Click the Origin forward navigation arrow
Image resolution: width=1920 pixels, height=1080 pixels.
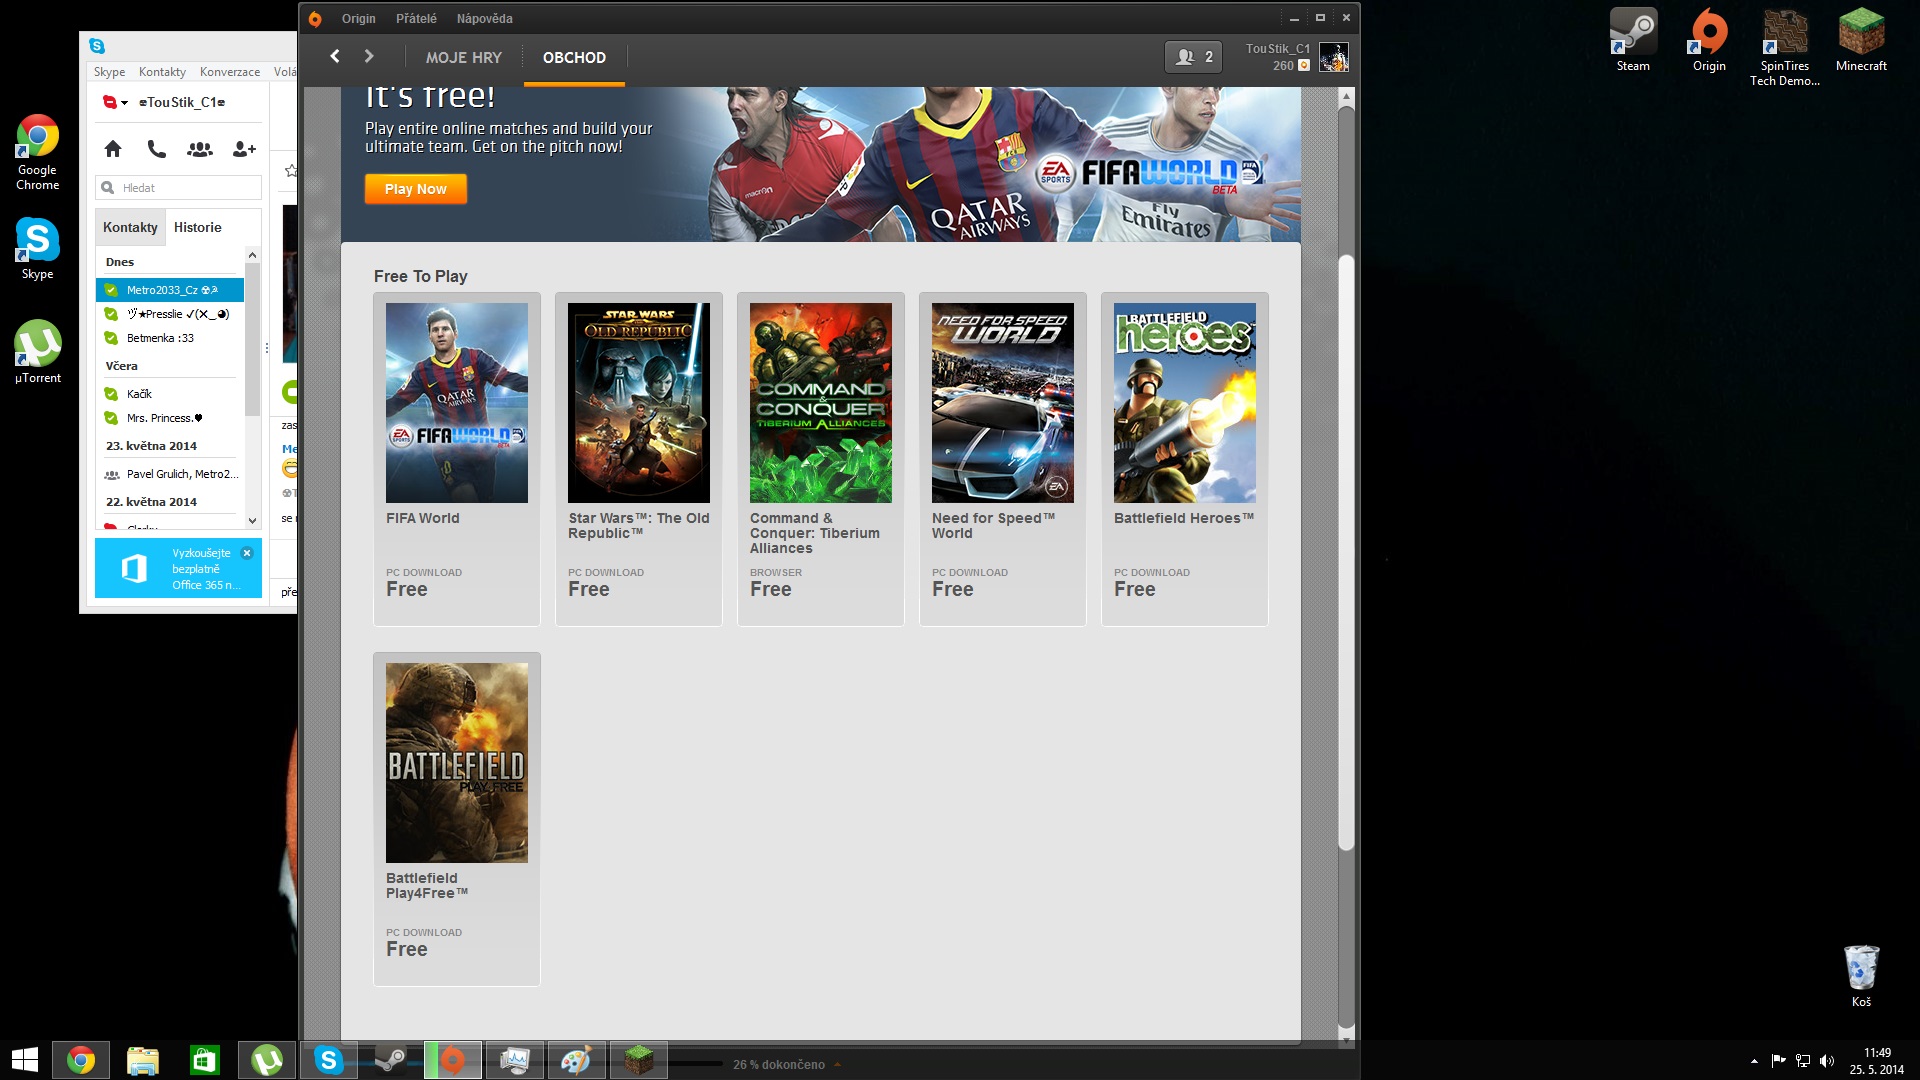pos(369,57)
